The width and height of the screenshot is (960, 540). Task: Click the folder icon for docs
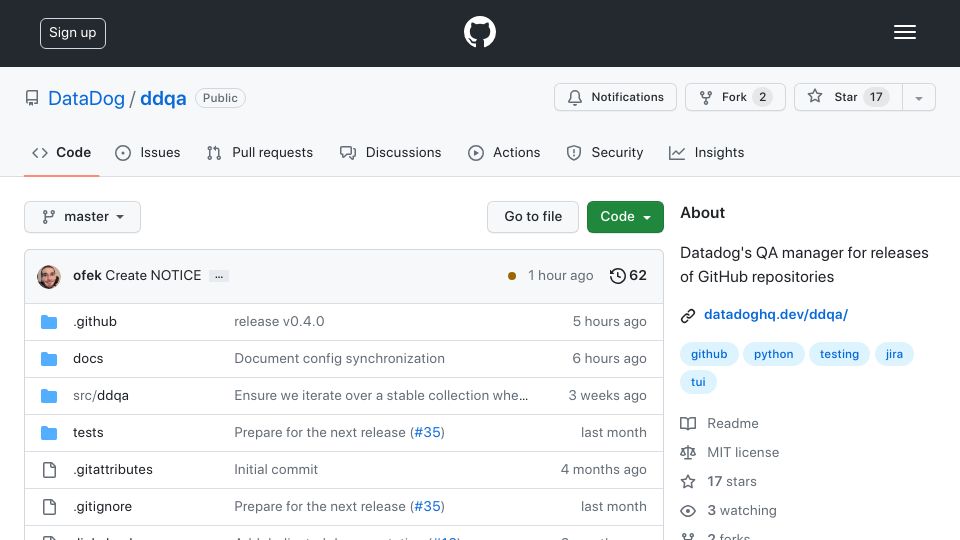click(x=49, y=359)
